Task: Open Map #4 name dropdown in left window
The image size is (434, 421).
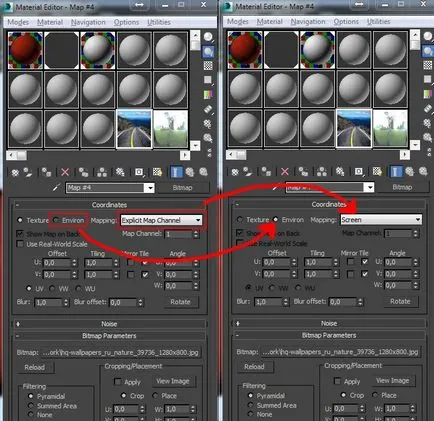Action: 150,188
